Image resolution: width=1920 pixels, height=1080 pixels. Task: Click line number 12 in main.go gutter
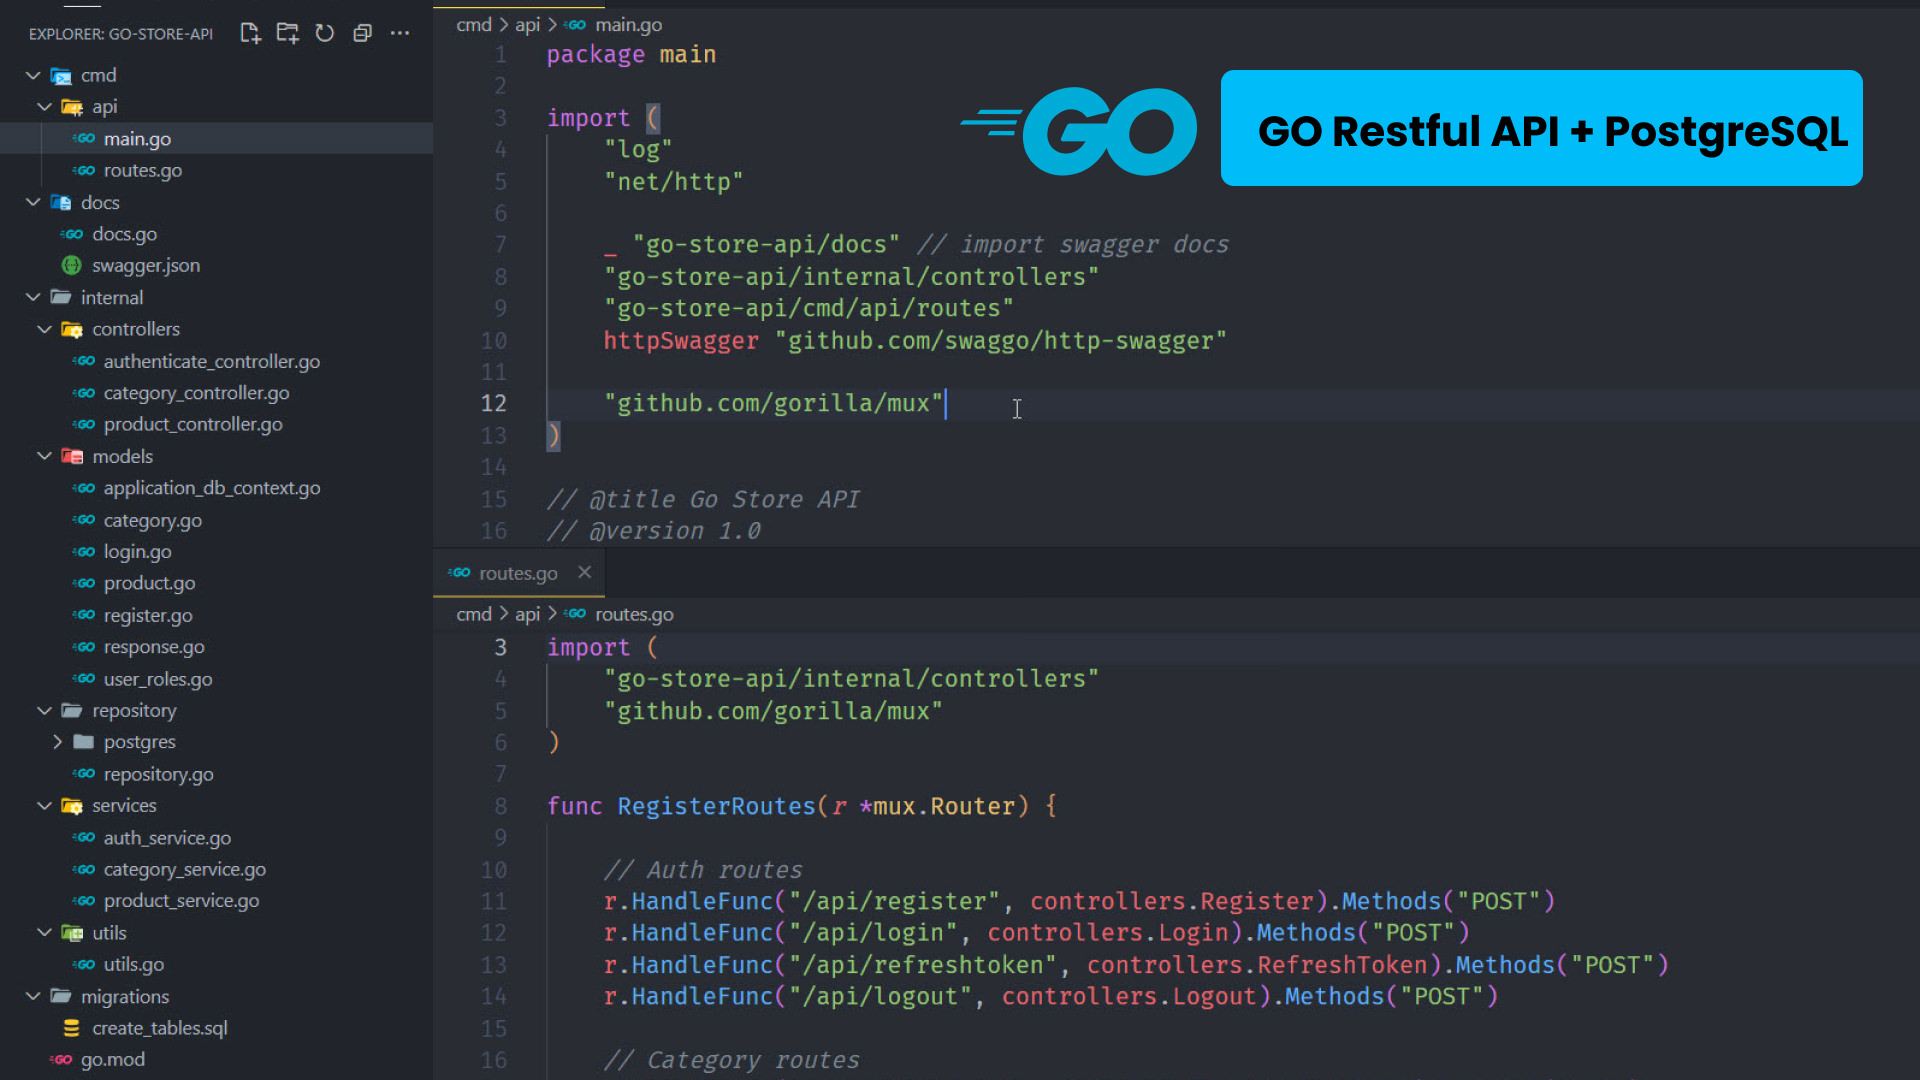tap(494, 403)
